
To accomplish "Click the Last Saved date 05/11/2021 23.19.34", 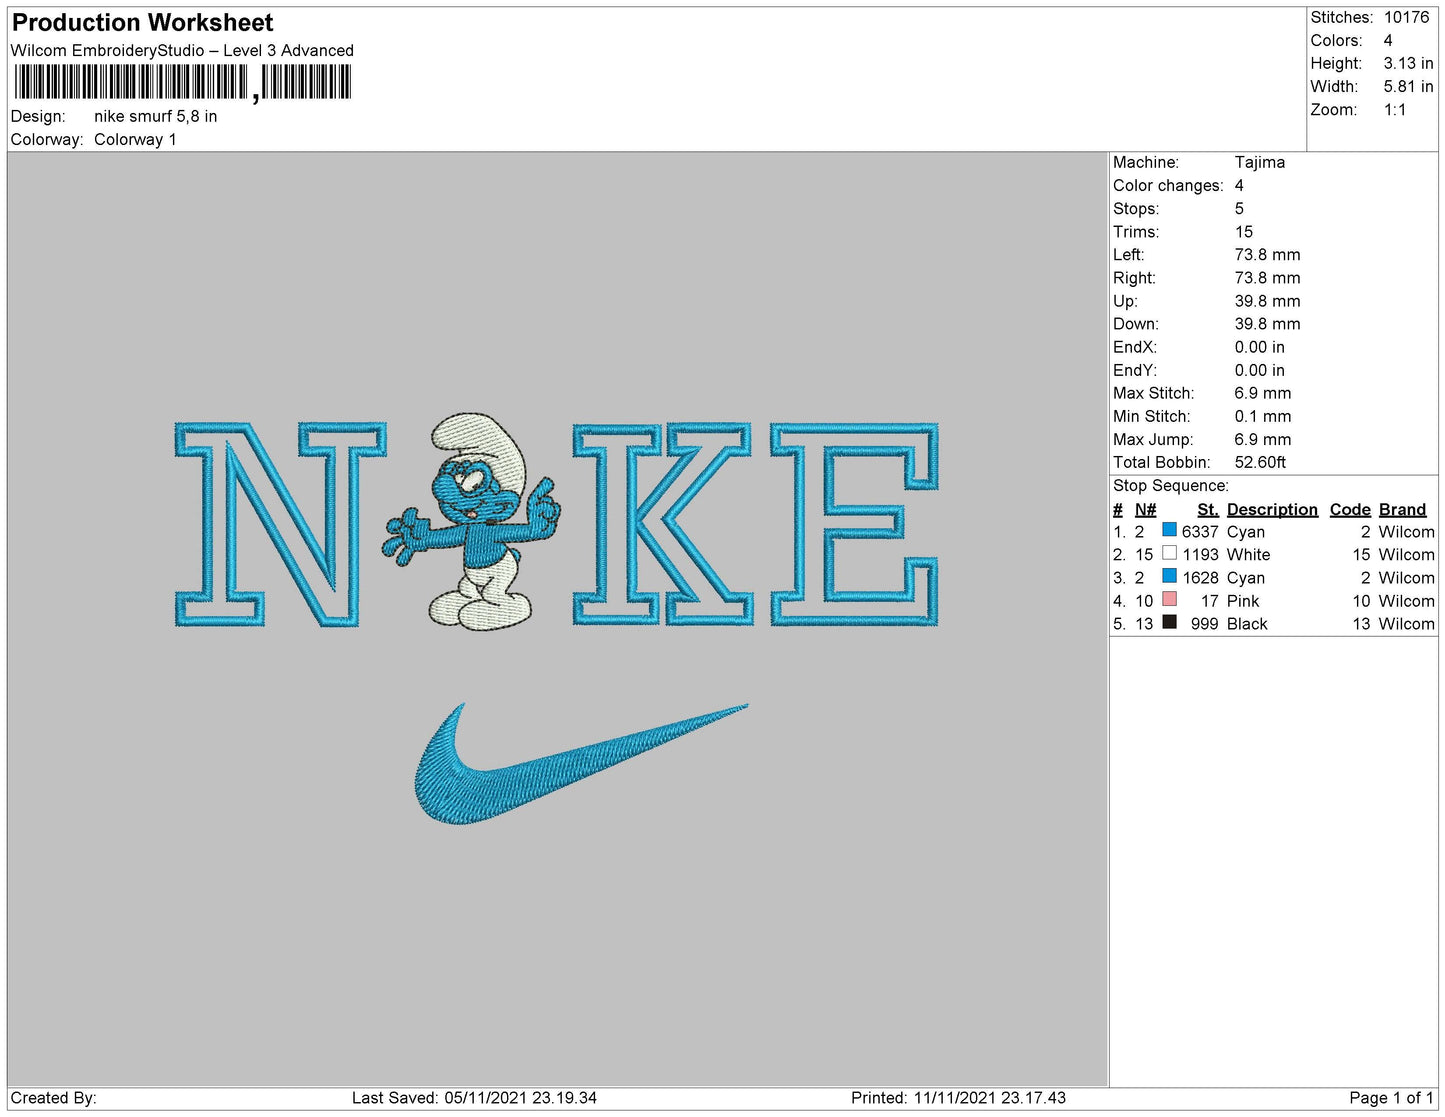I will click(520, 1098).
